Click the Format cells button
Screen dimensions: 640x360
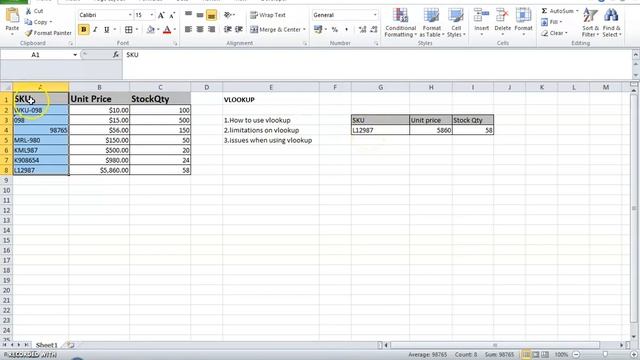(x=523, y=22)
